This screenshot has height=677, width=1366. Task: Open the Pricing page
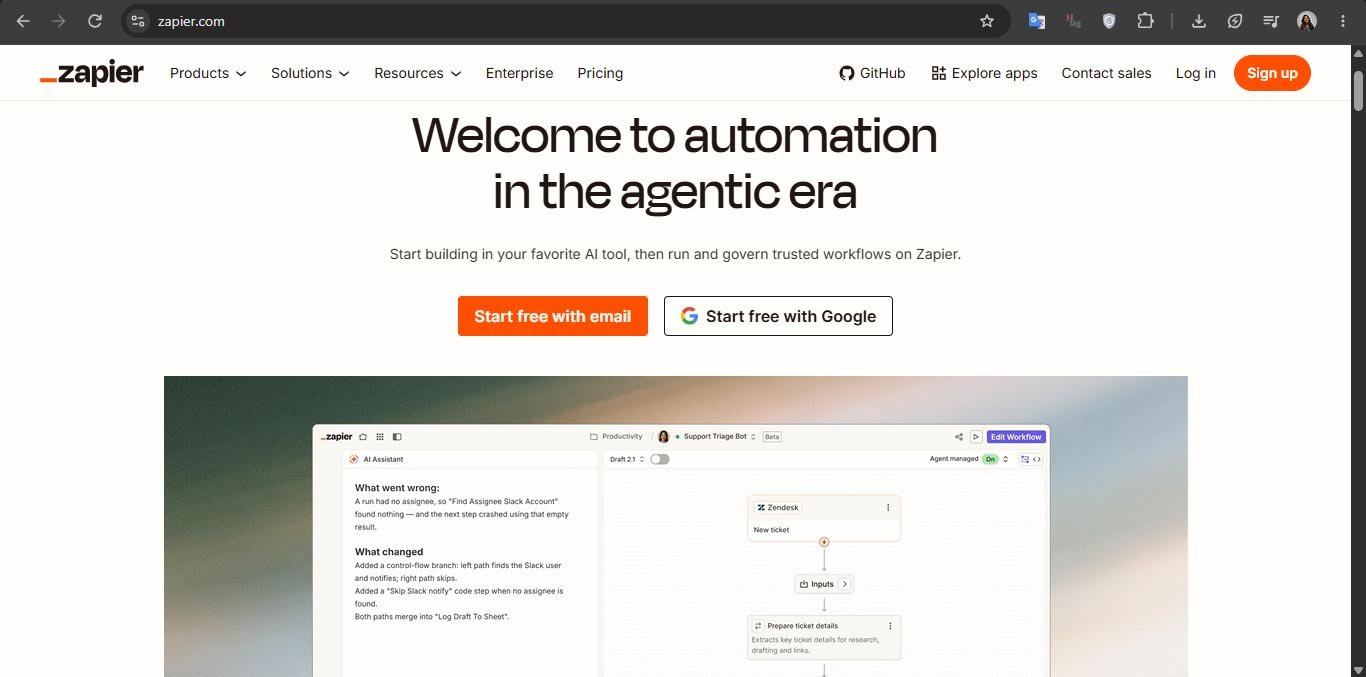[600, 73]
